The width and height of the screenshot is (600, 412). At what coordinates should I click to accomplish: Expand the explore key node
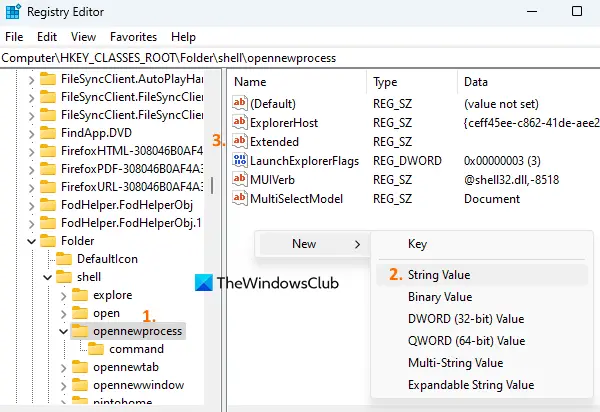coord(64,296)
